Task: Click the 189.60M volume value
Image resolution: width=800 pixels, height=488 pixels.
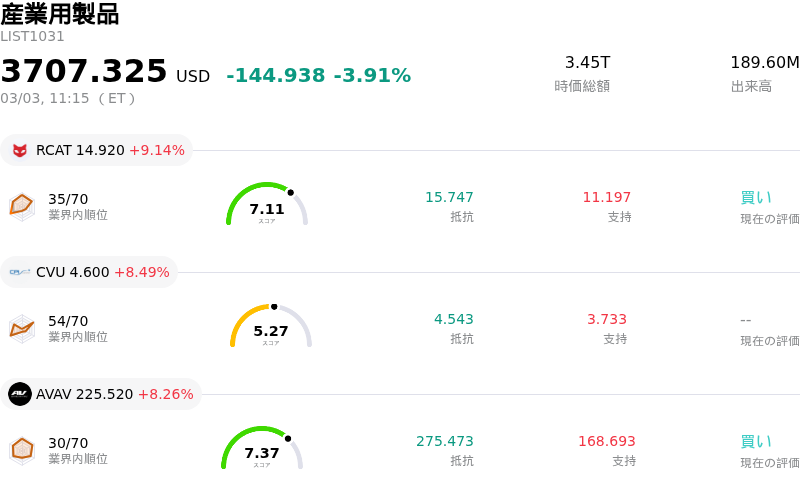Action: pos(765,63)
